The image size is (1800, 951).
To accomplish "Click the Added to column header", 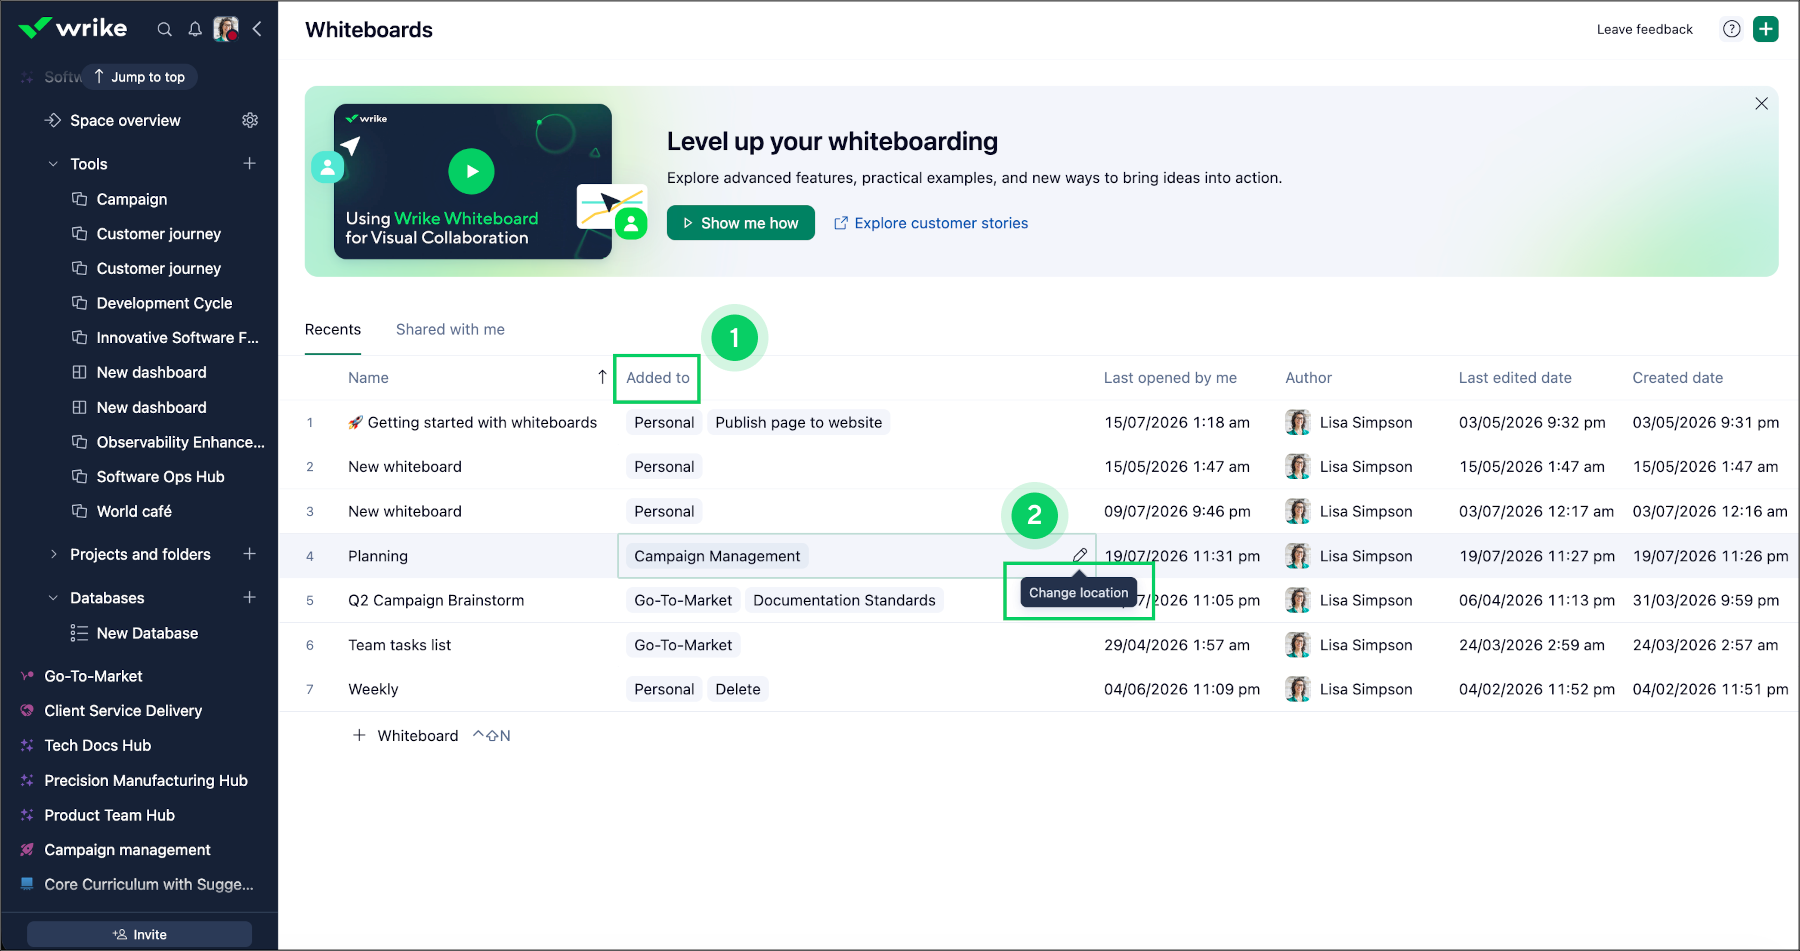I will coord(657,378).
